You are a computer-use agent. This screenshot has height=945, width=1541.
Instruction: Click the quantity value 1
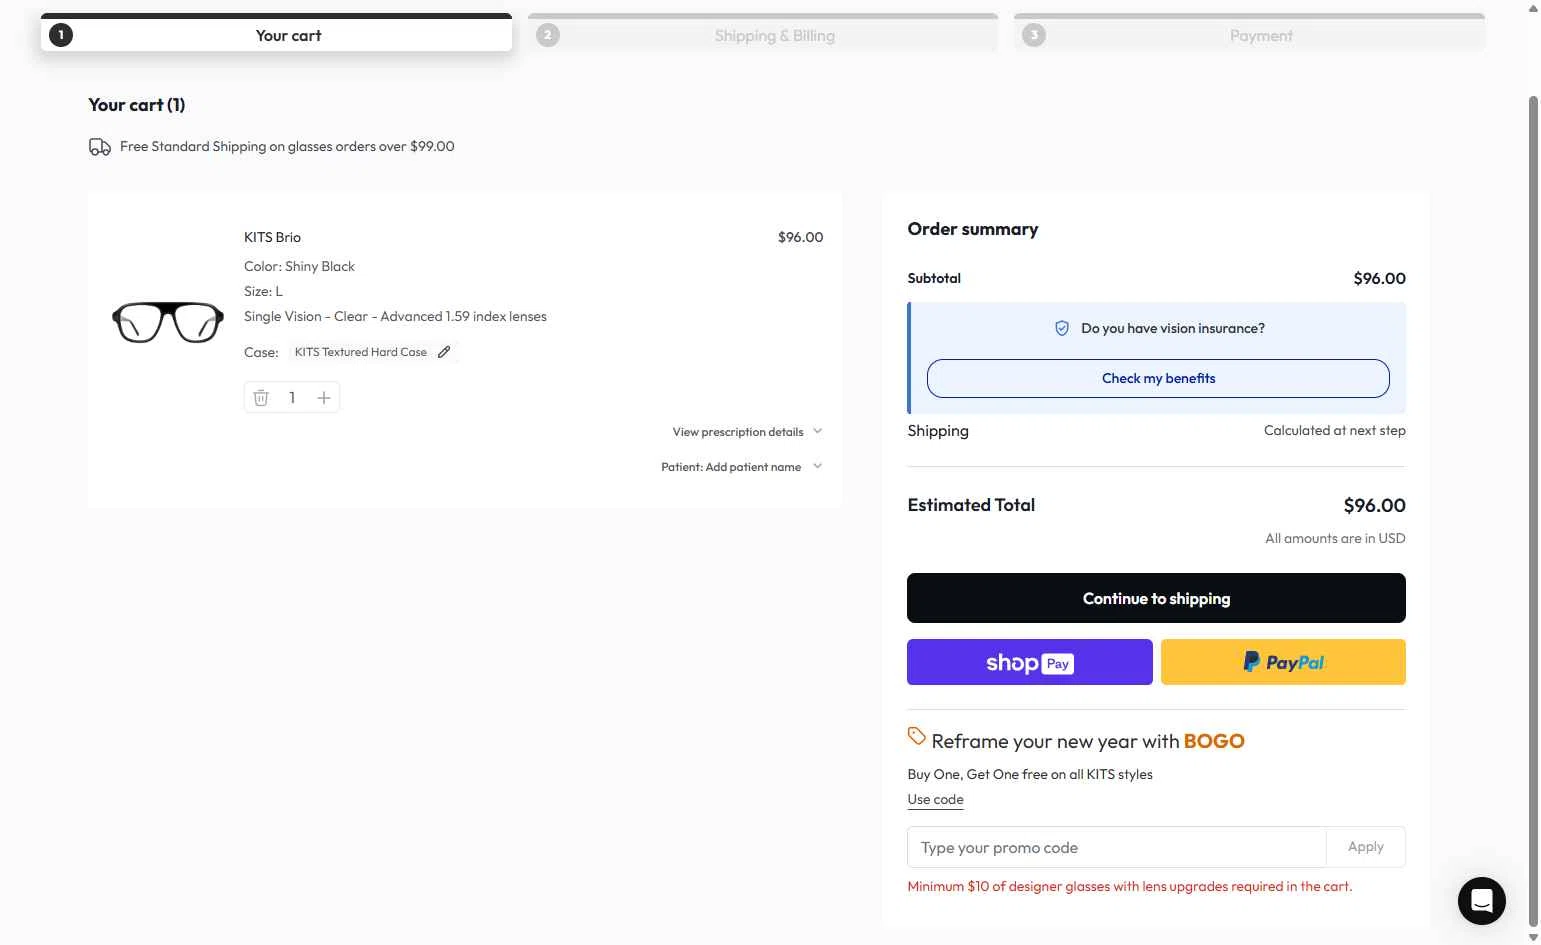(x=292, y=398)
